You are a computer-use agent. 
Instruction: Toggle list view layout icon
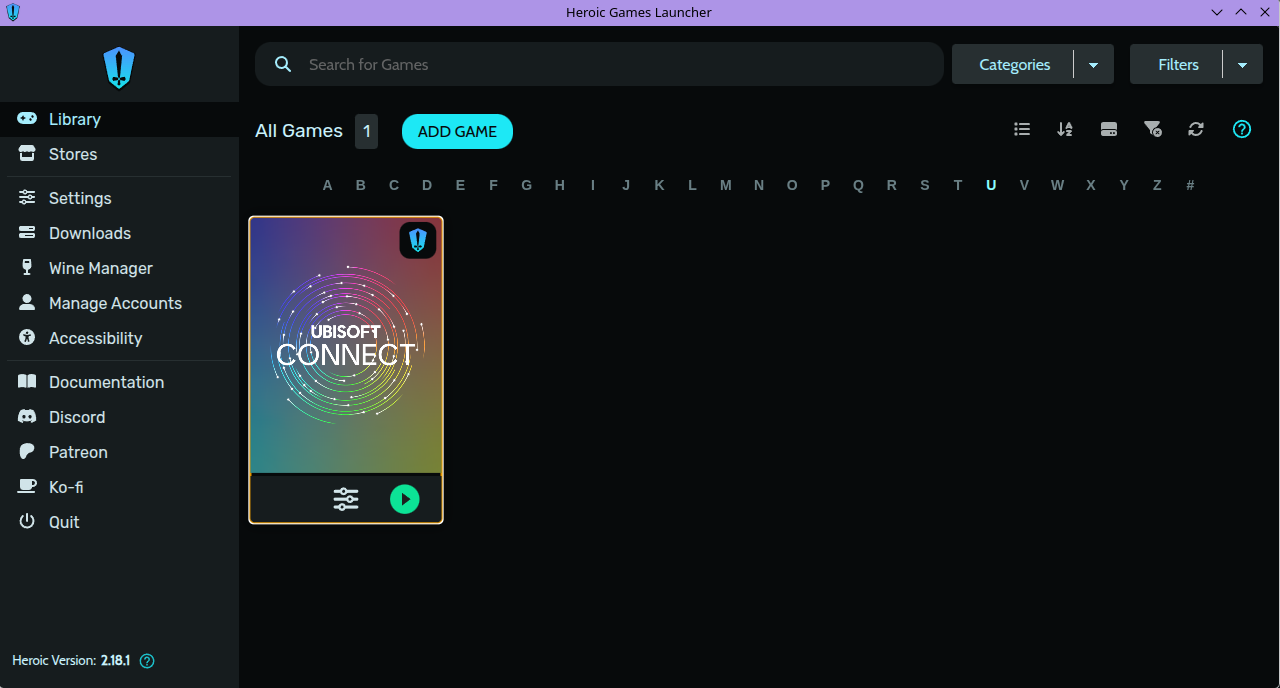(x=1022, y=129)
